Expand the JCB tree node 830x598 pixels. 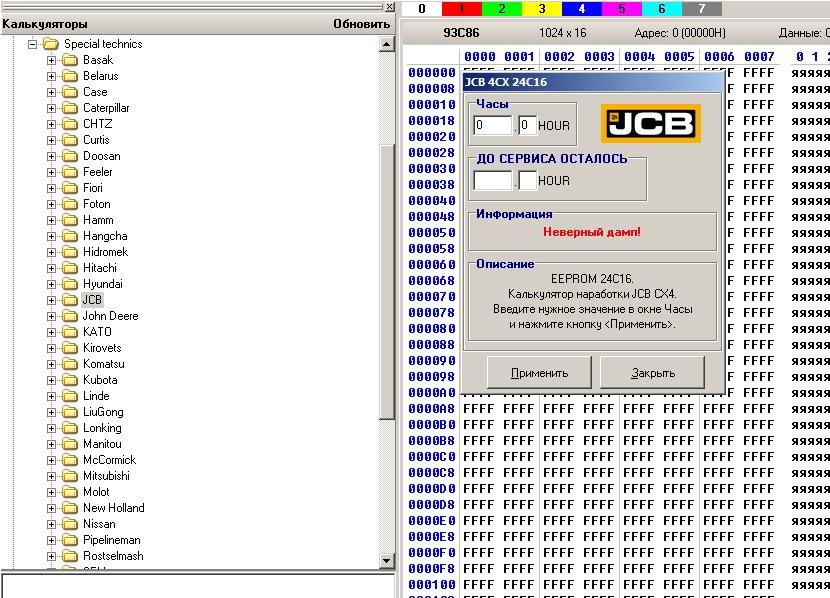pyautogui.click(x=51, y=300)
